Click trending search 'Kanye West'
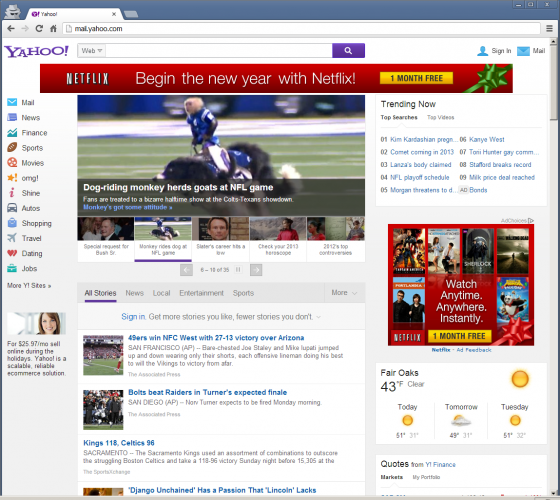The width and height of the screenshot is (560, 500). [x=487, y=140]
